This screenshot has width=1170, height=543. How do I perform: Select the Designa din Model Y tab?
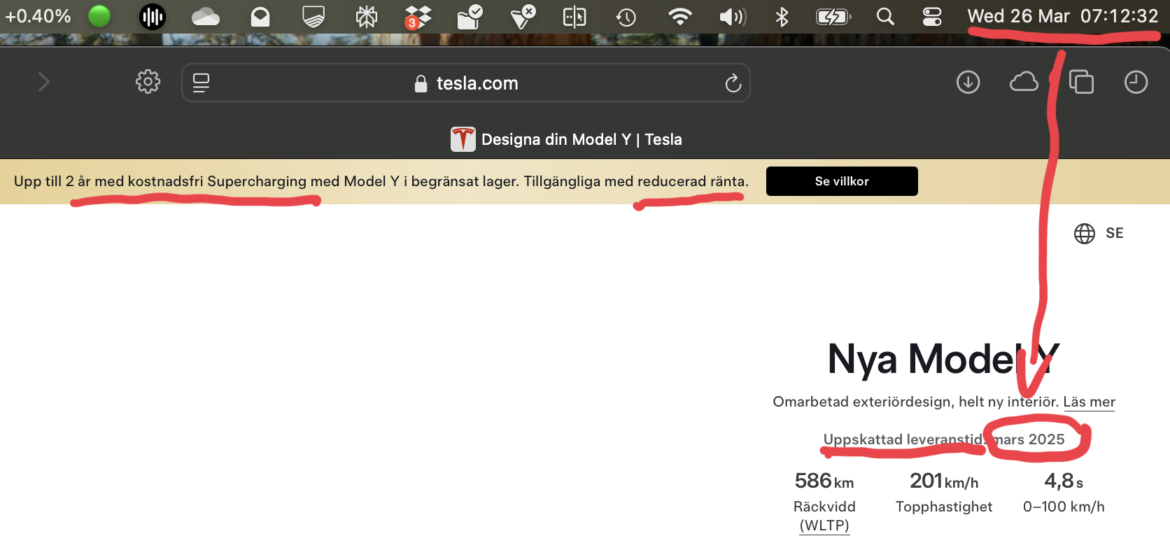pyautogui.click(x=566, y=139)
